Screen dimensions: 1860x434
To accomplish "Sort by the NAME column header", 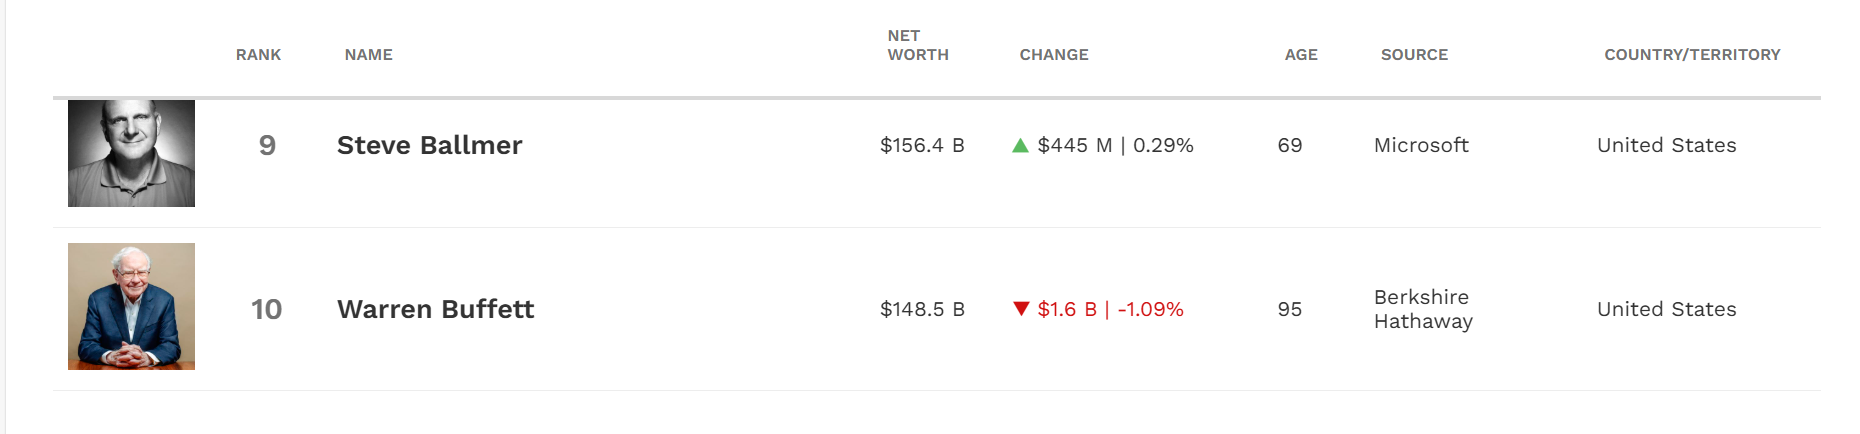I will tap(368, 55).
